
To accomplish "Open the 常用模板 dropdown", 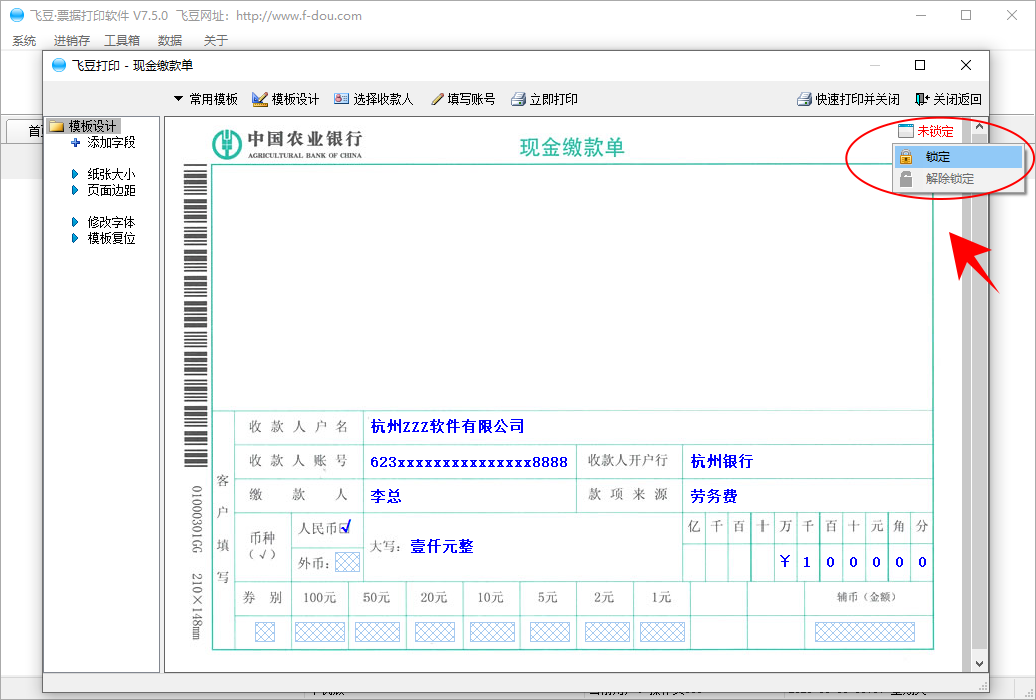I will coord(205,99).
